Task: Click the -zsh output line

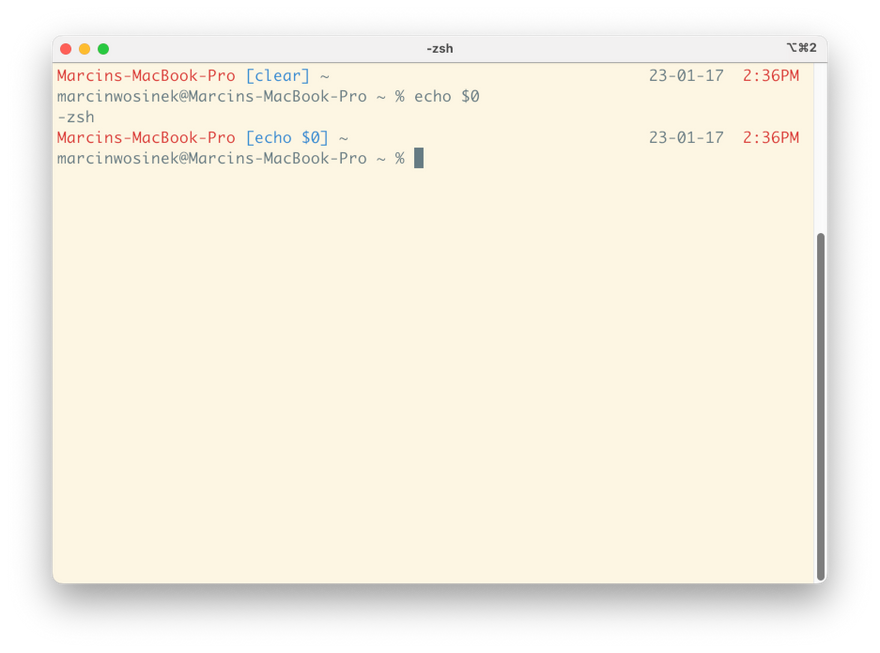Action: pos(76,117)
